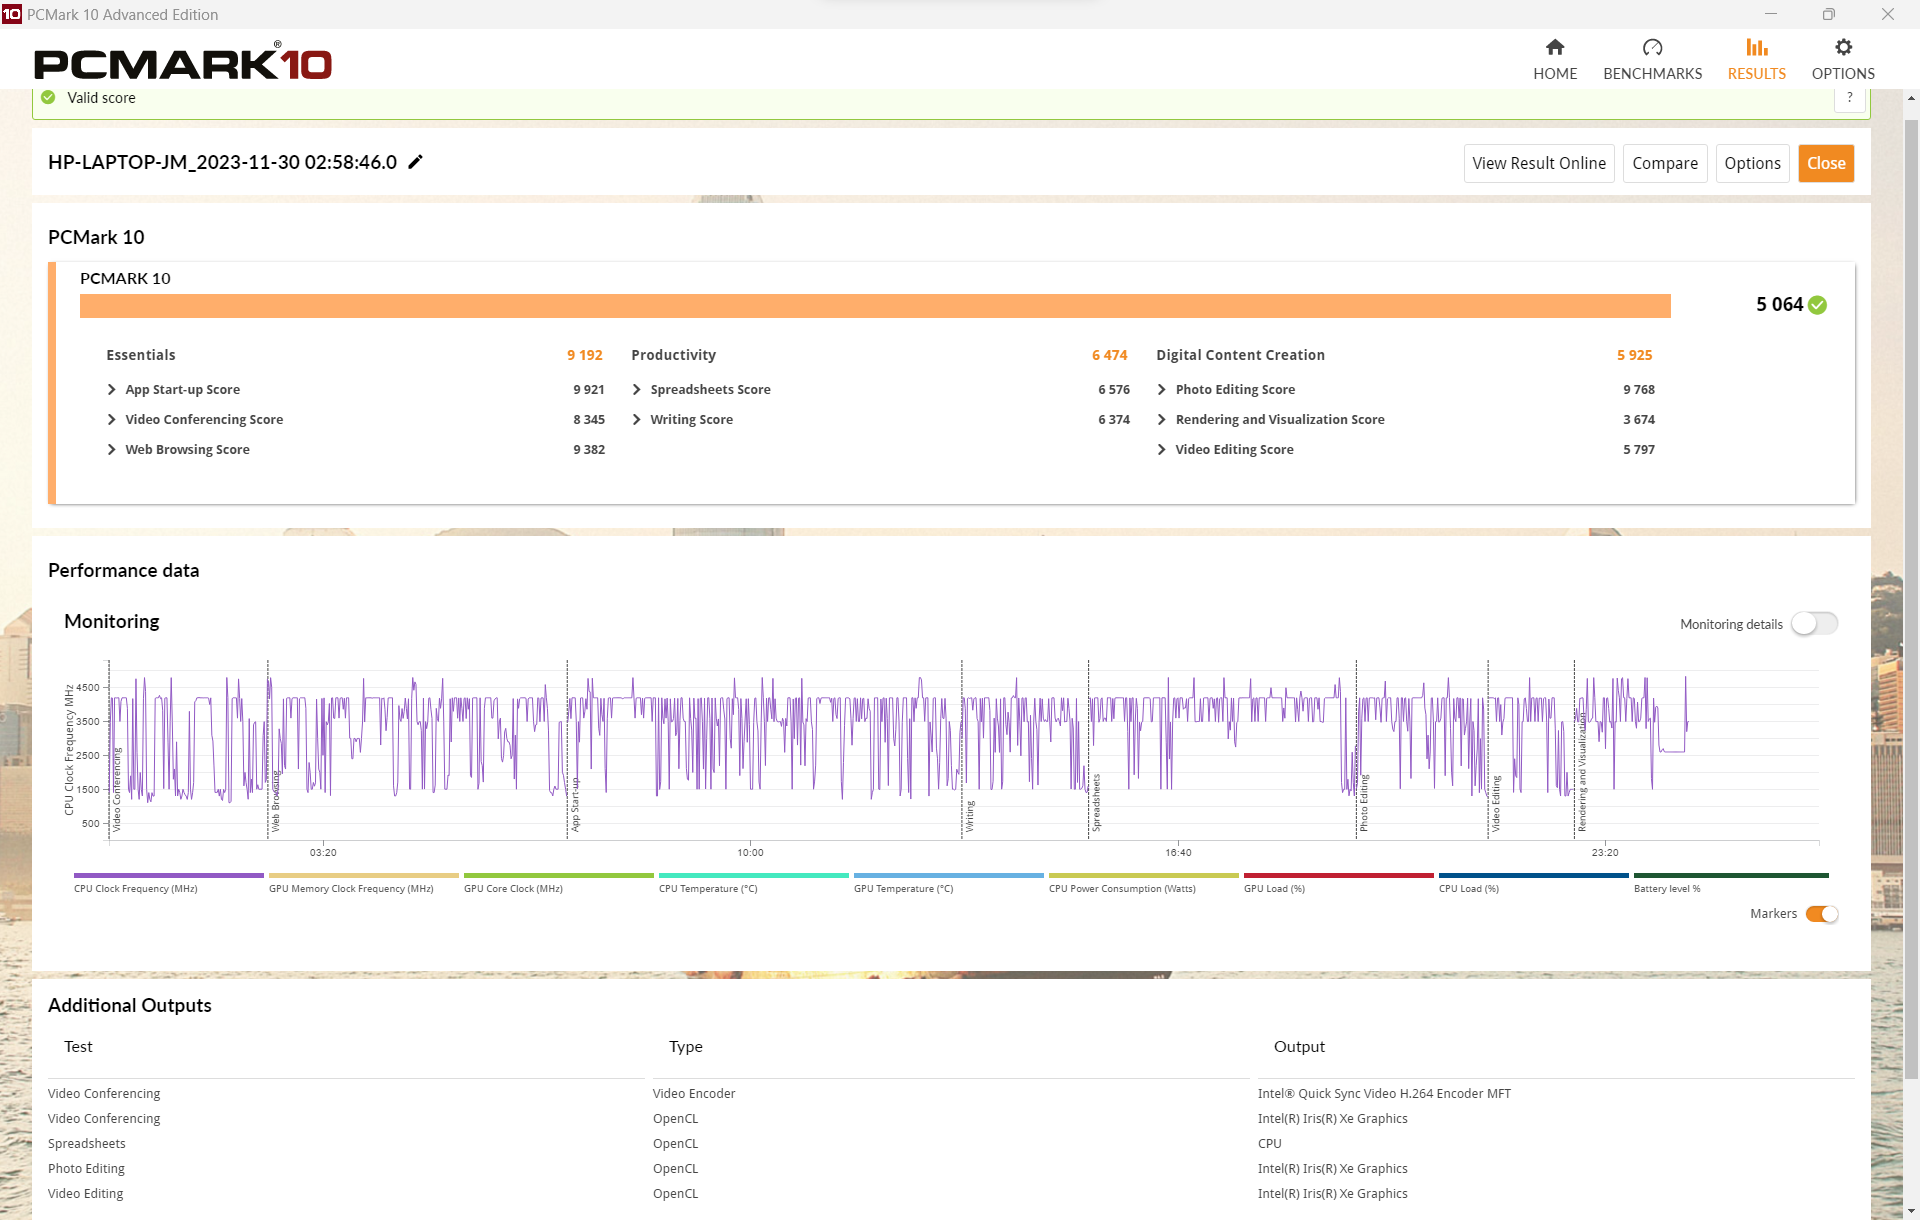Click the green Valid score check icon
Image resolution: width=1920 pixels, height=1220 pixels.
[48, 98]
